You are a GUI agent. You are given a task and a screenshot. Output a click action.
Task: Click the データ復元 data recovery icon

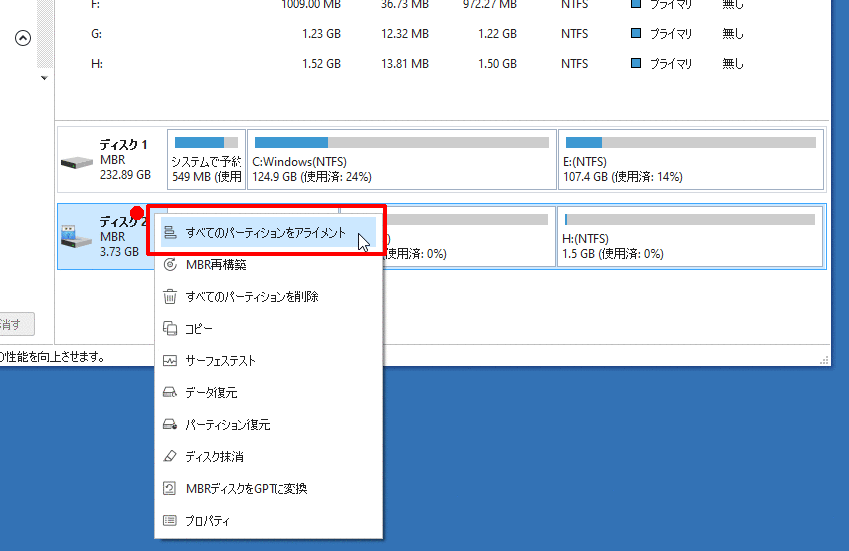coord(170,393)
